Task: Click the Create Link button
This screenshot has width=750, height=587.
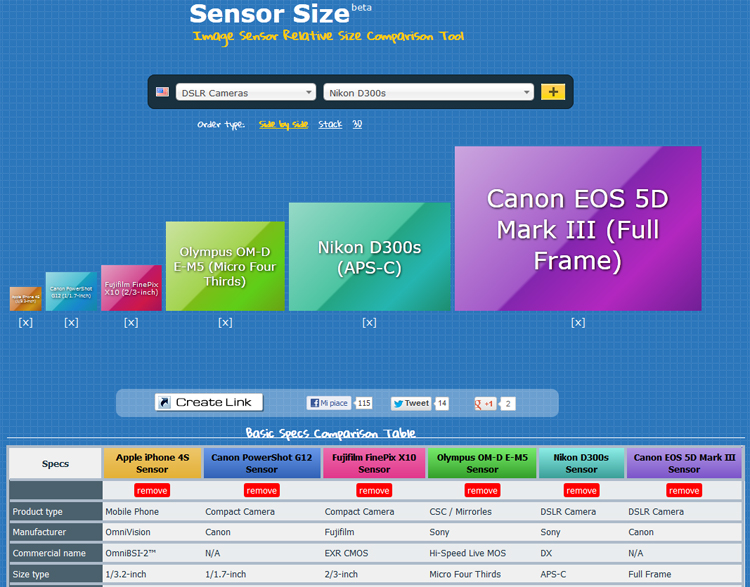Action: [x=209, y=402]
